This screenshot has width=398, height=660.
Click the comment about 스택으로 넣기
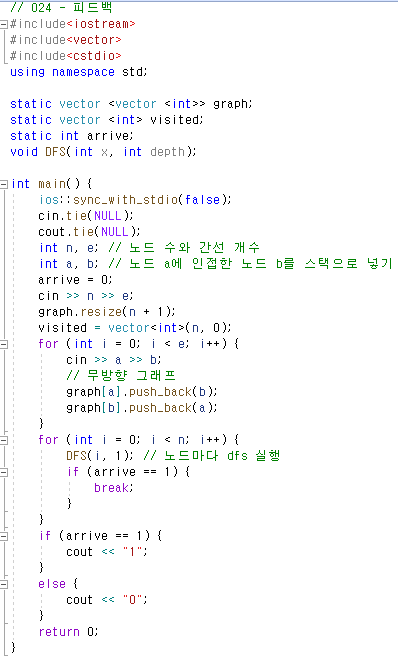point(250,263)
